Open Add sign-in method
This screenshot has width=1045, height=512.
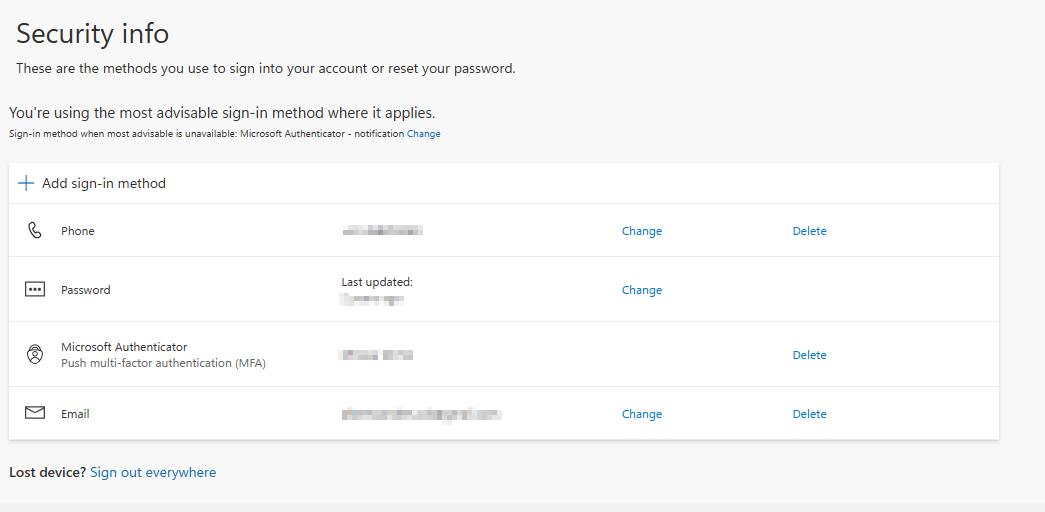click(104, 183)
